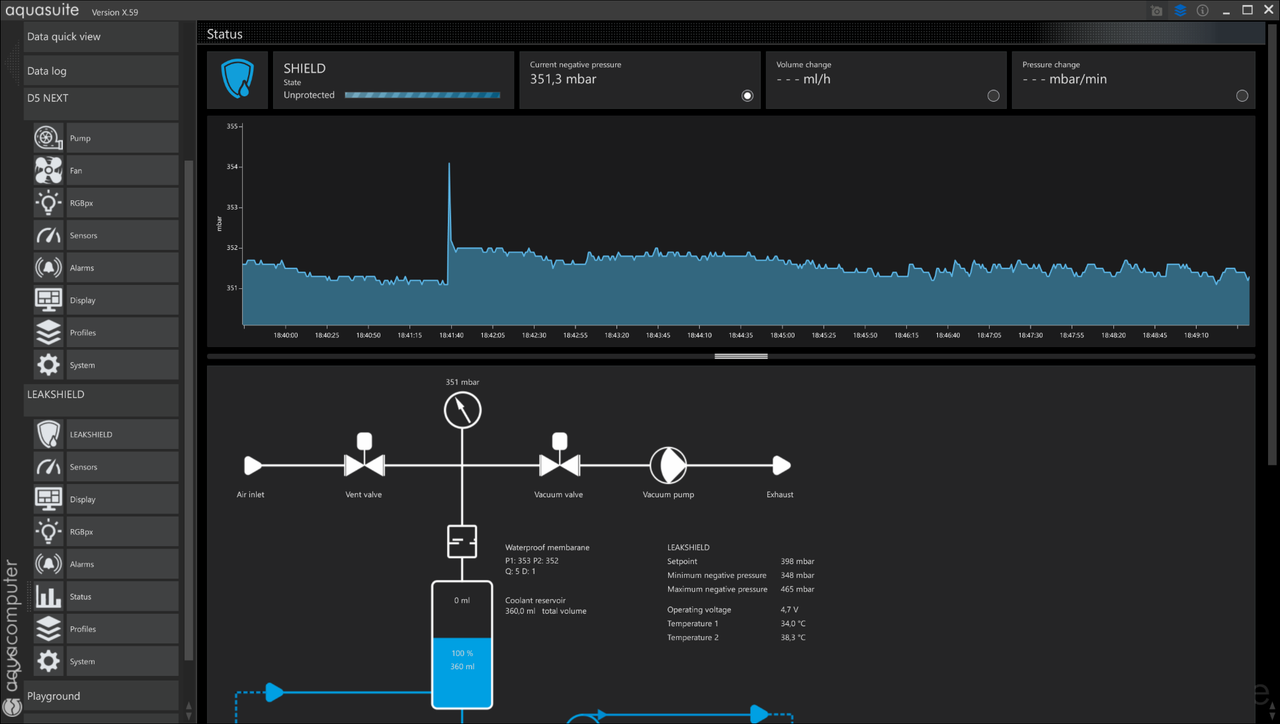This screenshot has height=724, width=1280.
Task: Click the screenshot camera icon in title bar
Action: 1157,10
